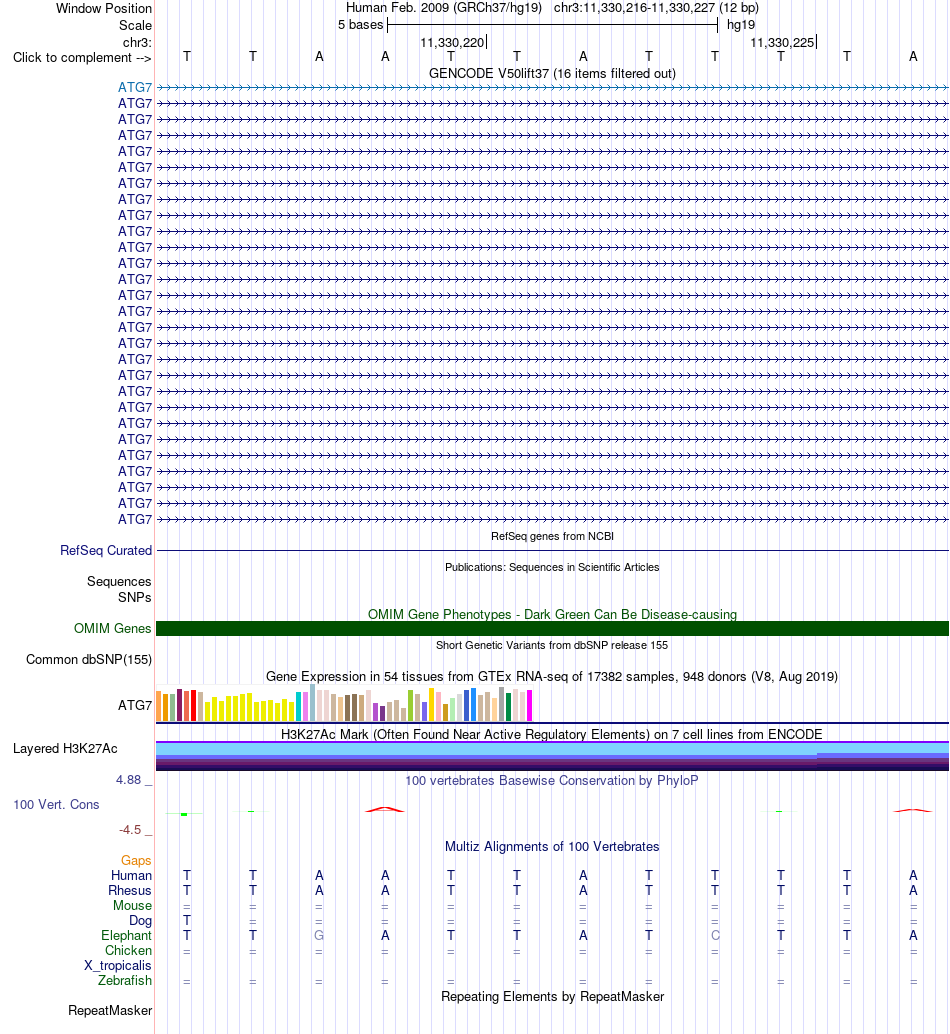Click the 'RepeatMasker' track label
Viewport: 950px width, 1034px height.
point(110,1011)
